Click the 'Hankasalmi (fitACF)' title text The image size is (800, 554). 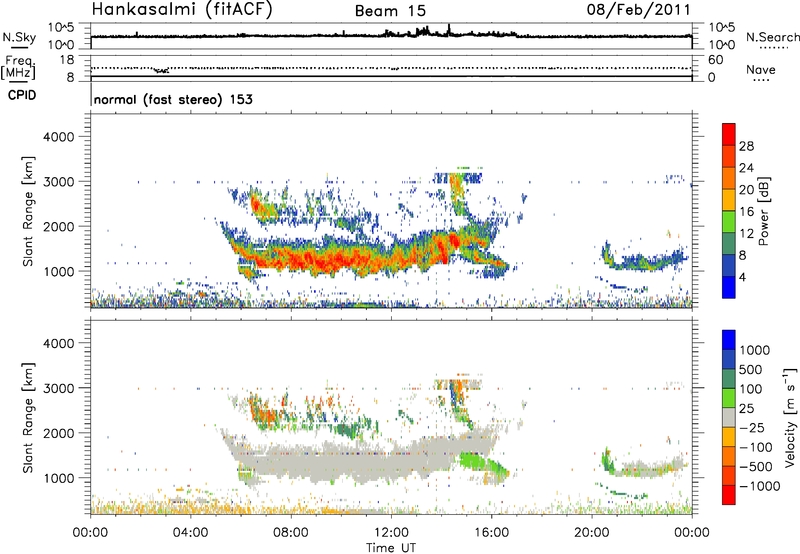[x=182, y=9]
